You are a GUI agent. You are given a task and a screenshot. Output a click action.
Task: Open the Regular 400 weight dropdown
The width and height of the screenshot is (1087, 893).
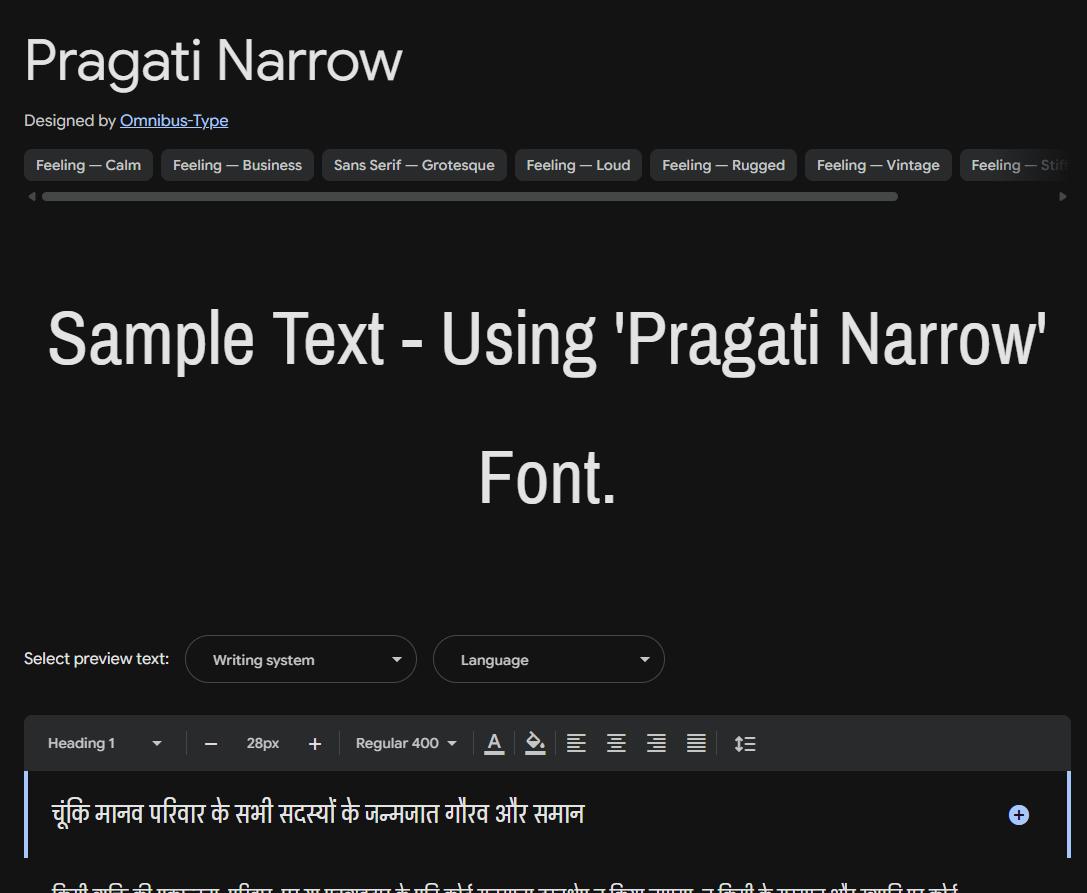406,743
